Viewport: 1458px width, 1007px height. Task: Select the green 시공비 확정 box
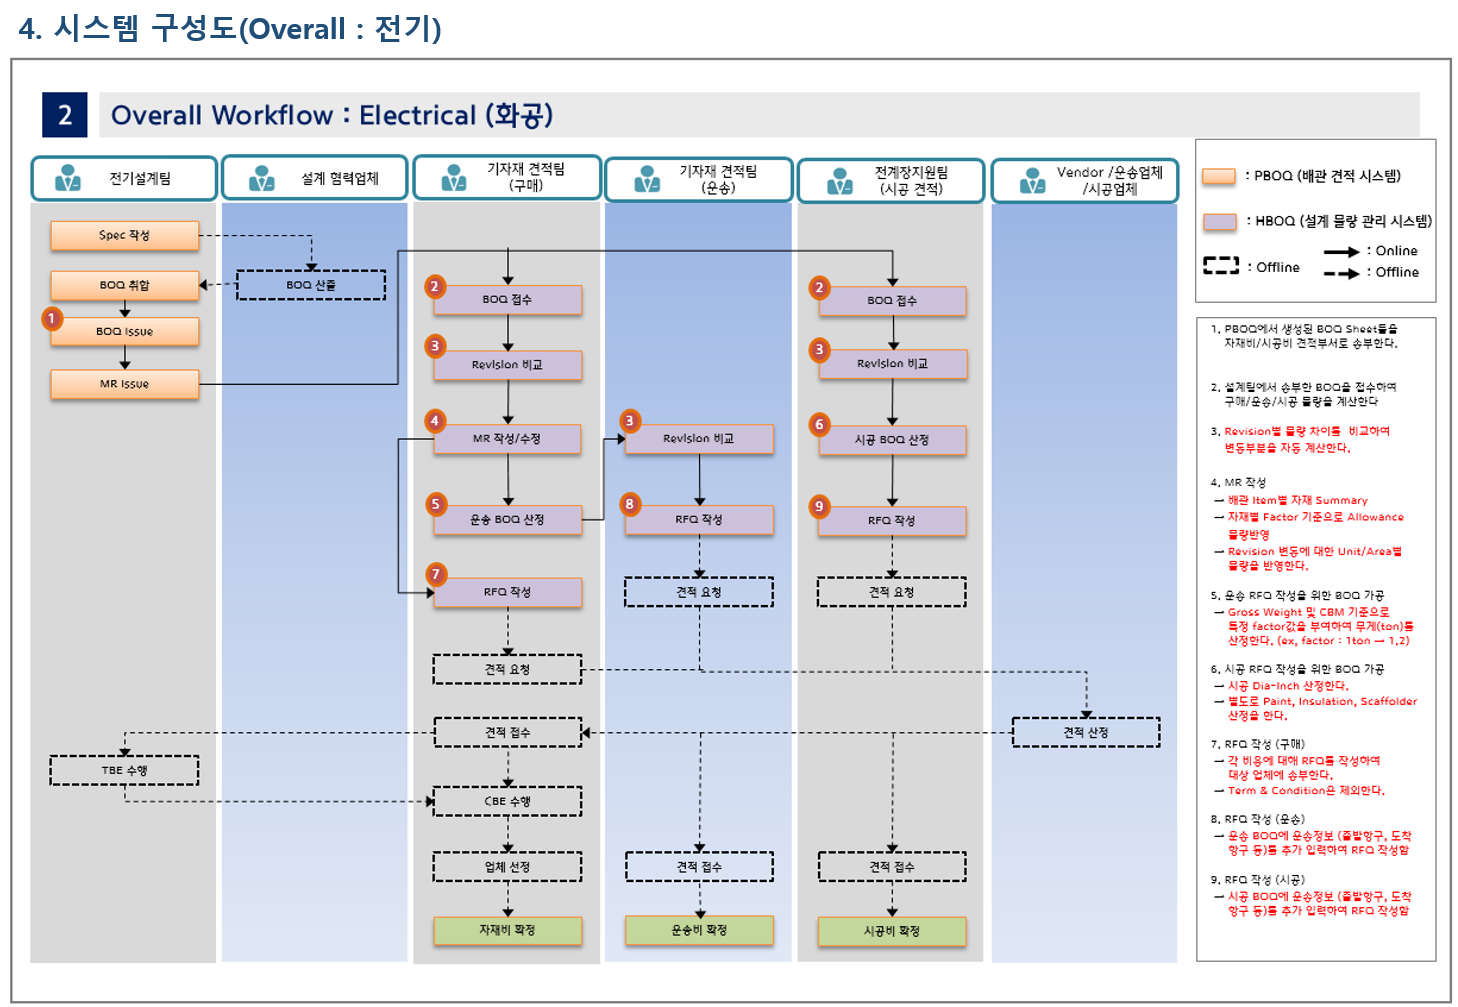pos(892,931)
